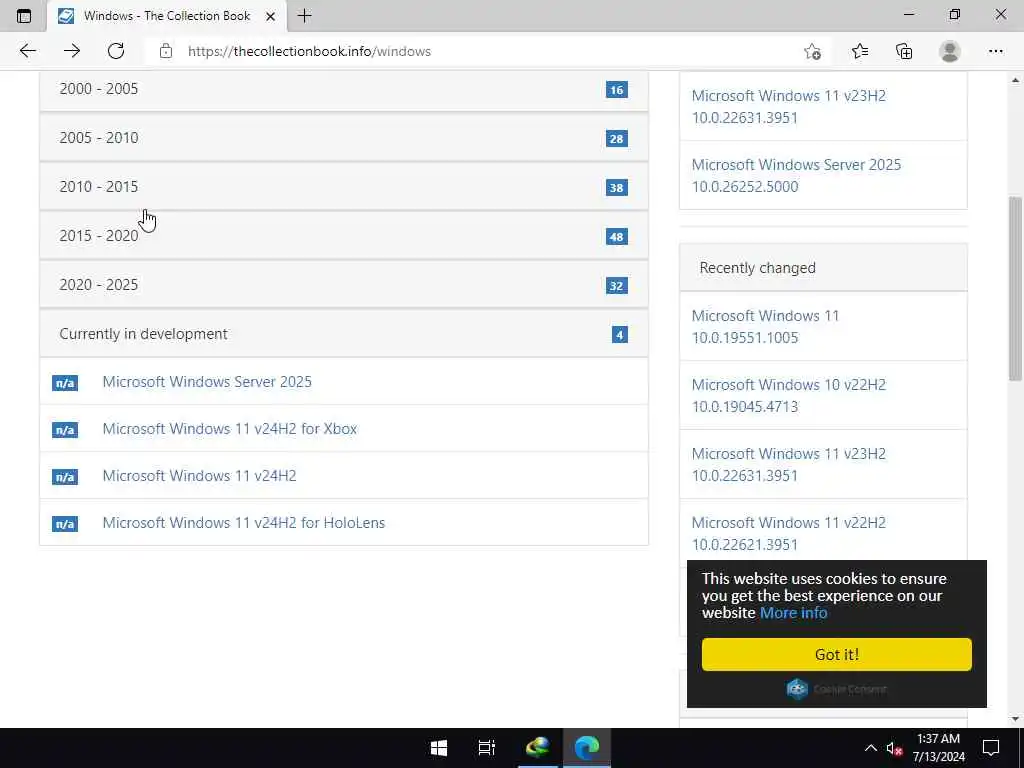Screen dimensions: 1024x768
Task: Open the Favorites list
Action: coord(860,51)
